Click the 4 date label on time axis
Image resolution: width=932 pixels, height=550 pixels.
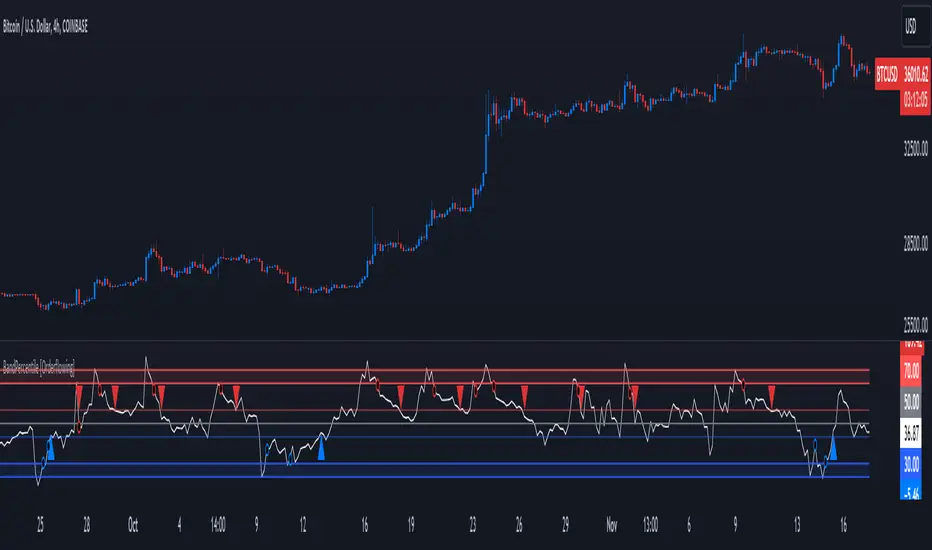click(180, 525)
